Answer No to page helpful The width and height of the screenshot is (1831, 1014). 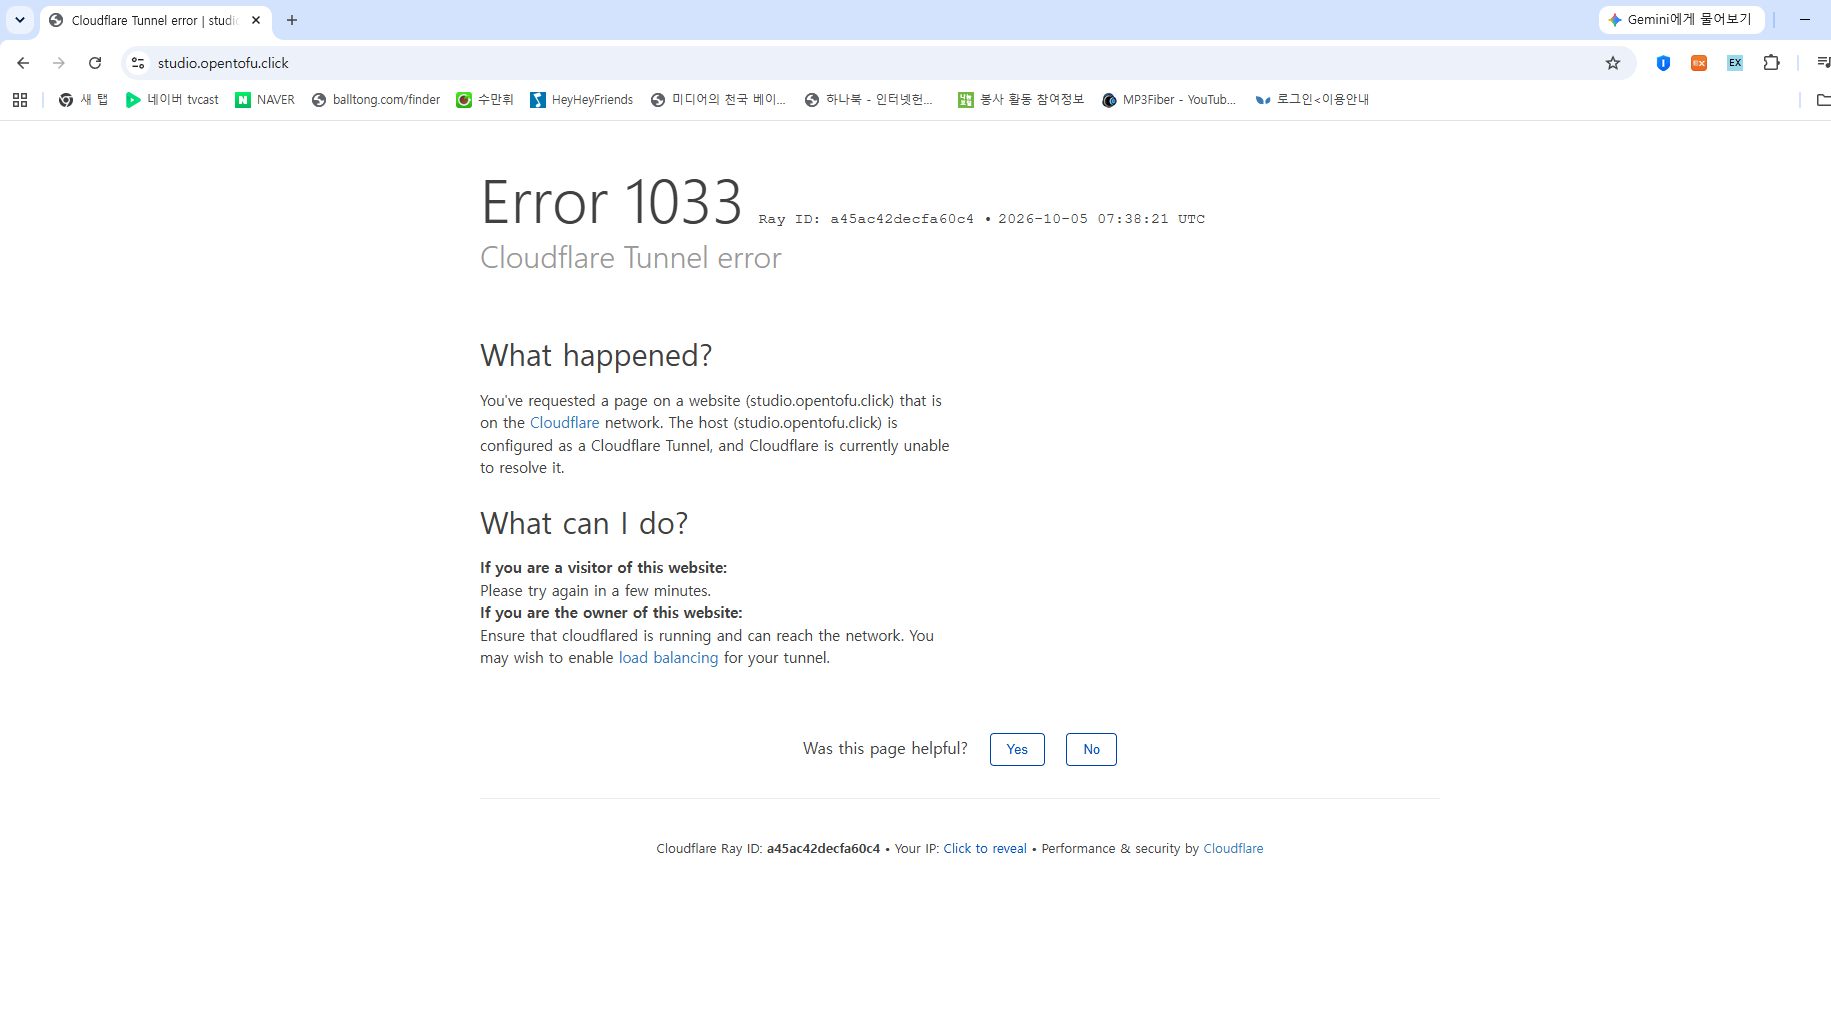[x=1091, y=750]
